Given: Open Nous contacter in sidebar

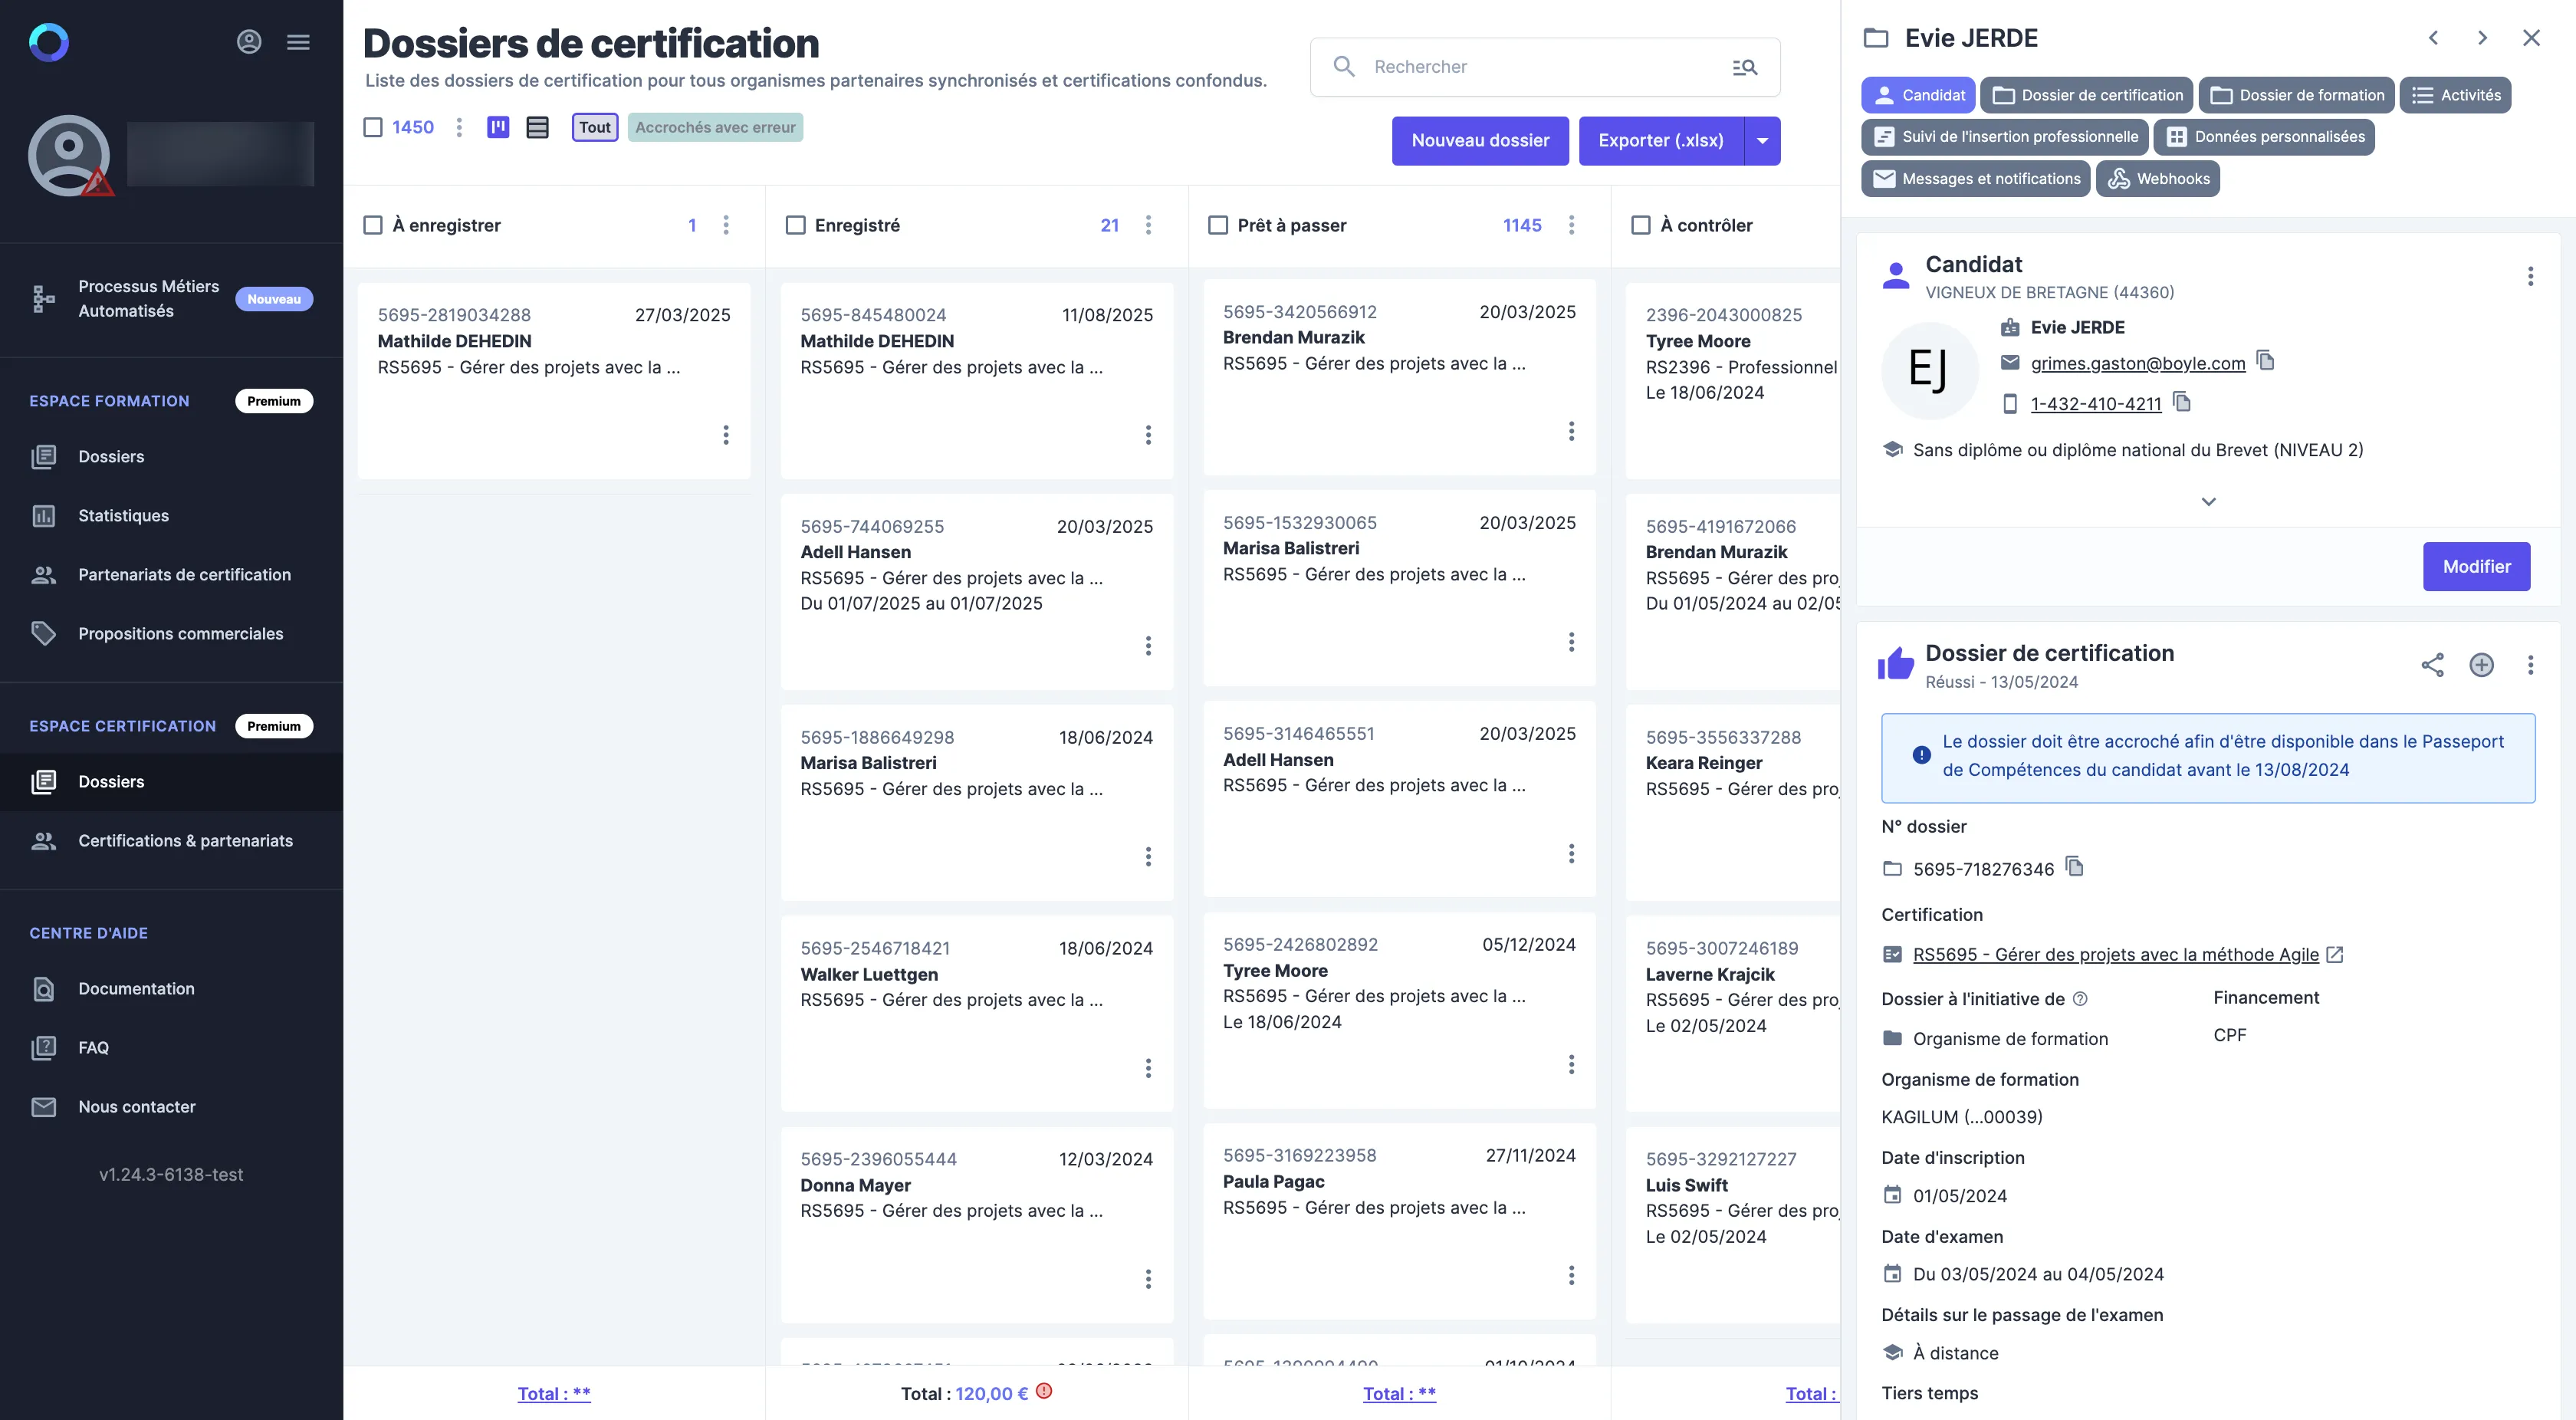Looking at the screenshot, I should click(x=171, y=1106).
